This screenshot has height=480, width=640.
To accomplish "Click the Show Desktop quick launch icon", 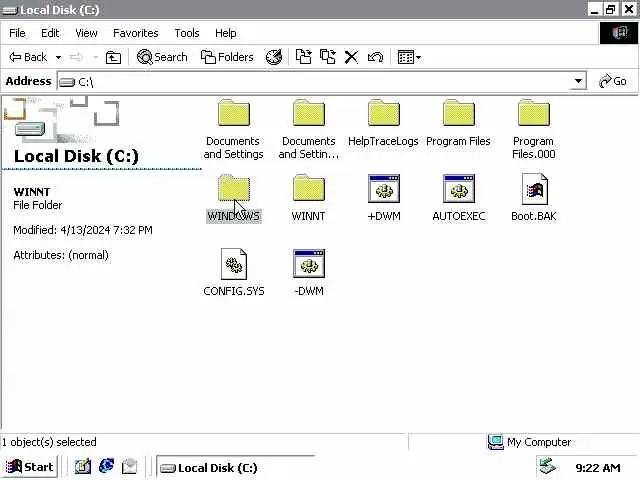I will coord(83,467).
